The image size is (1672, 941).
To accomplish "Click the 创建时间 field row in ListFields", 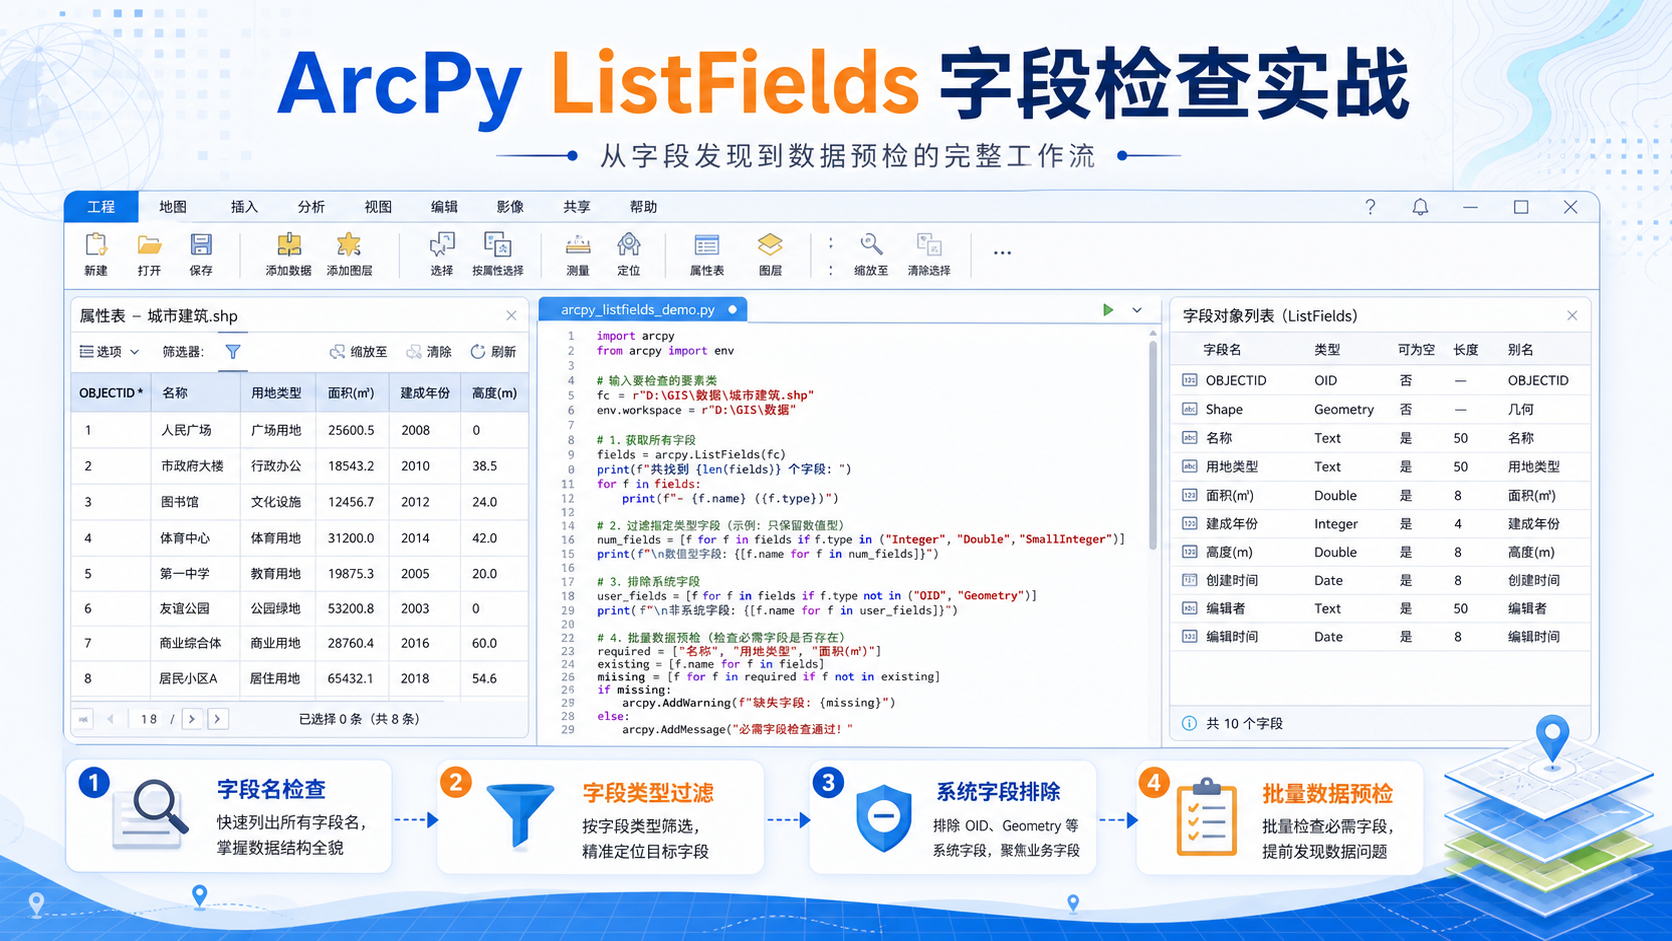I will [1380, 580].
